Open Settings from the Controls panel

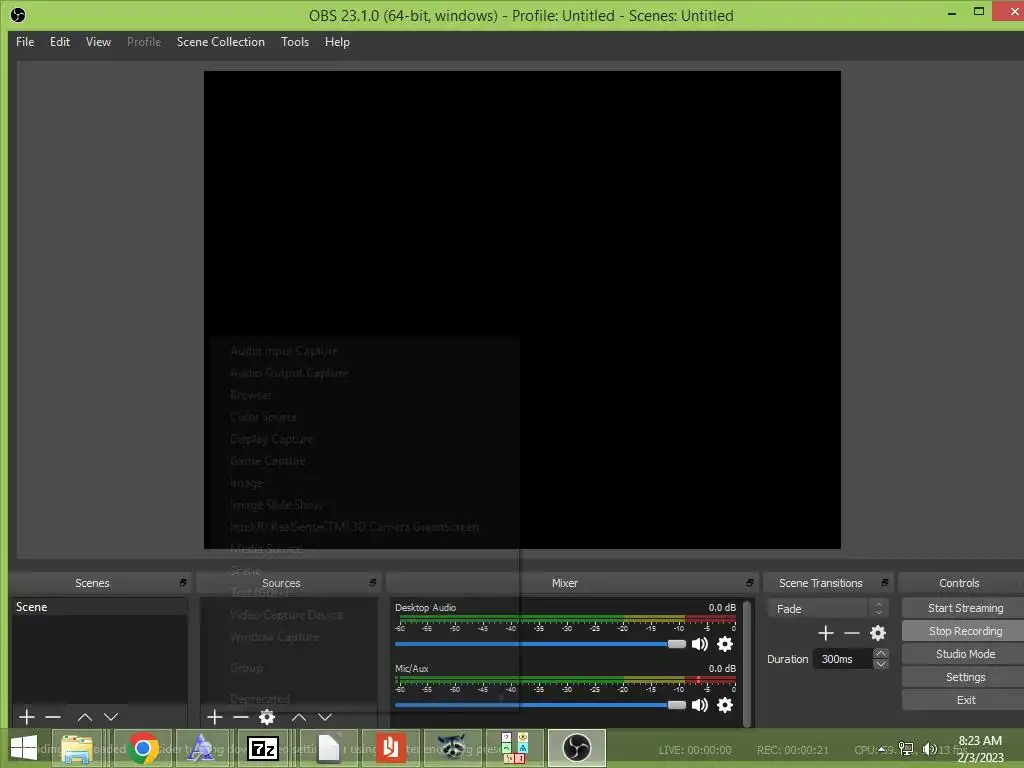pos(964,677)
